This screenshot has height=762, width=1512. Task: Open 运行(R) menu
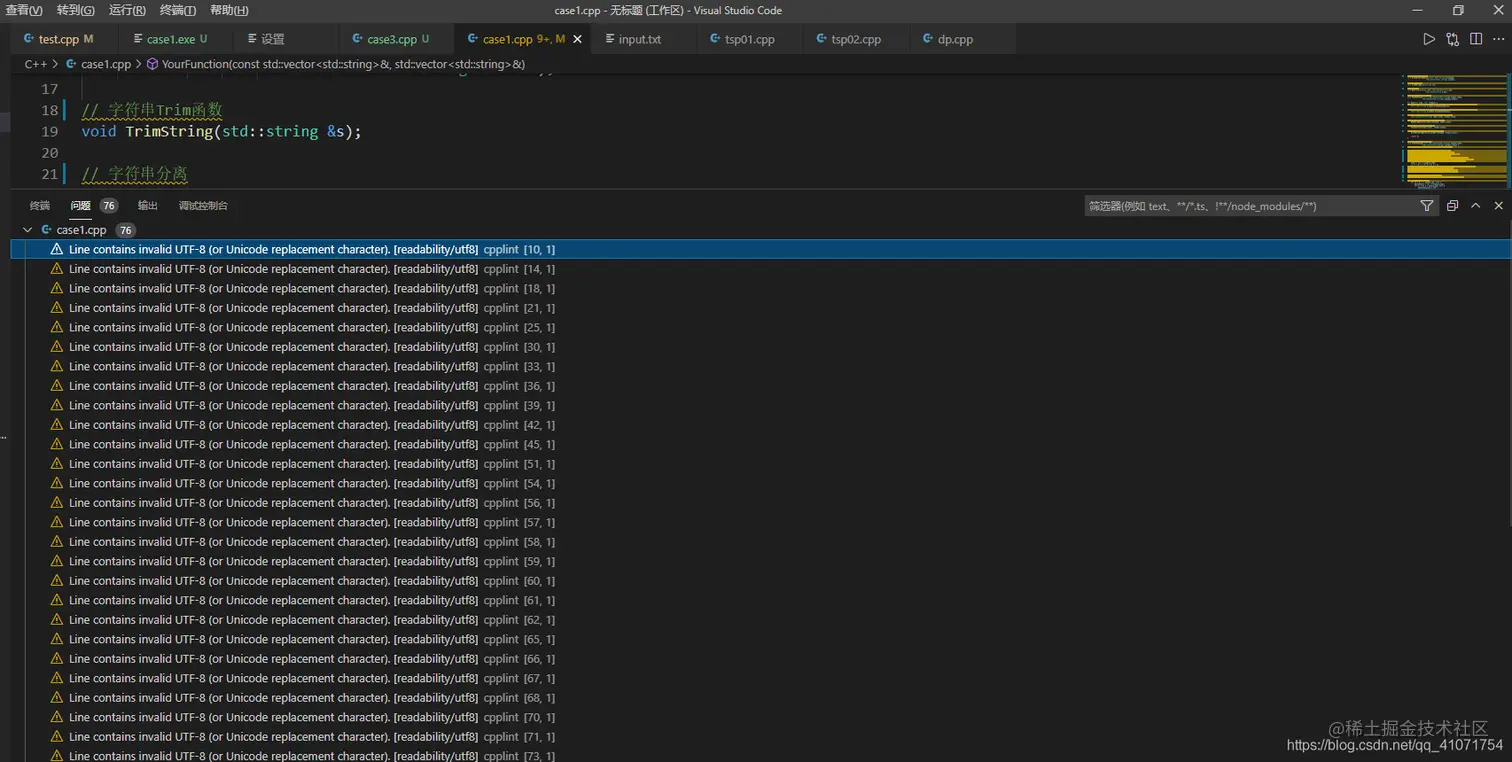(127, 10)
